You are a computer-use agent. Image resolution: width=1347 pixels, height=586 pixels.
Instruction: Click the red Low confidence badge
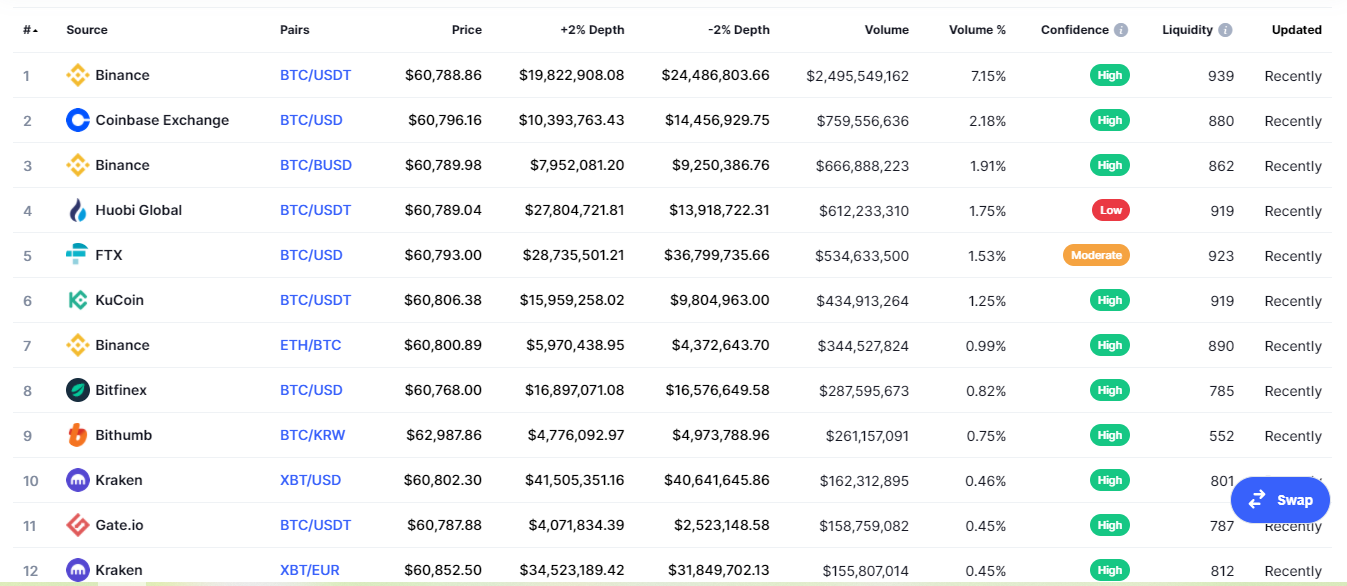coord(1110,210)
